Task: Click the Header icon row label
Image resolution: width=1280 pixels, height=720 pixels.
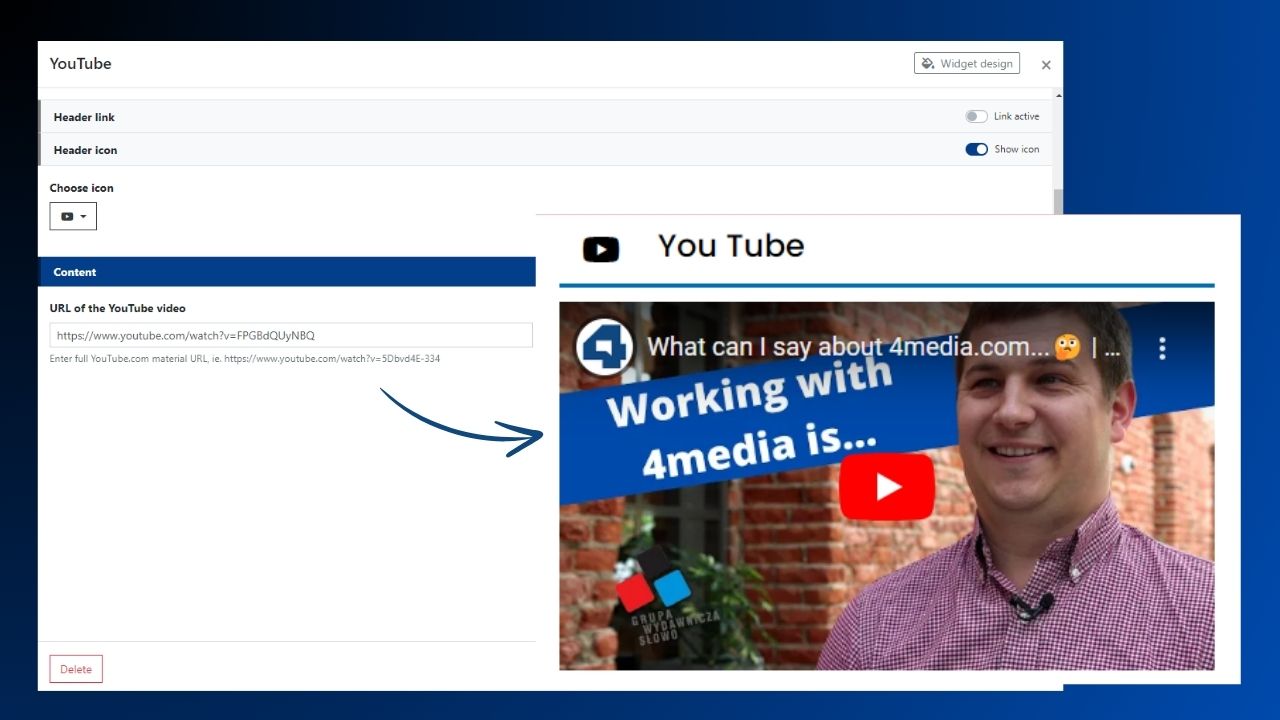Action: click(85, 150)
